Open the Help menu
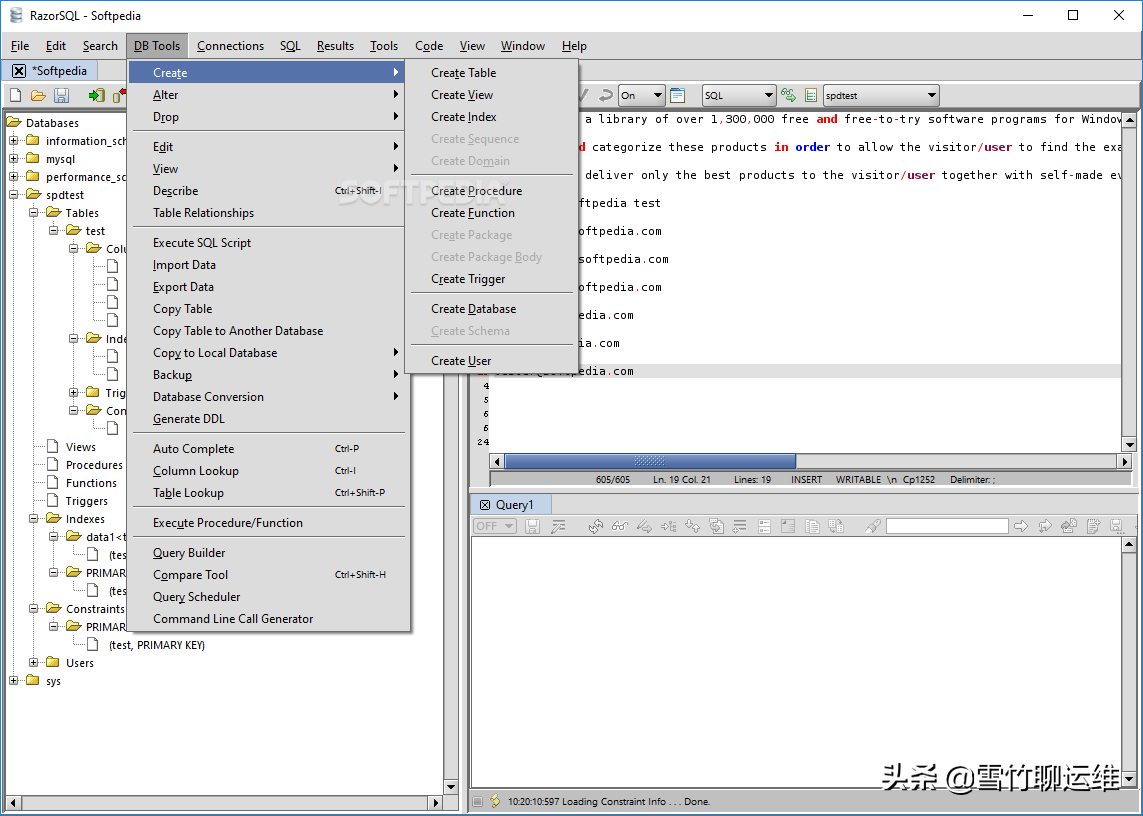 (x=574, y=46)
